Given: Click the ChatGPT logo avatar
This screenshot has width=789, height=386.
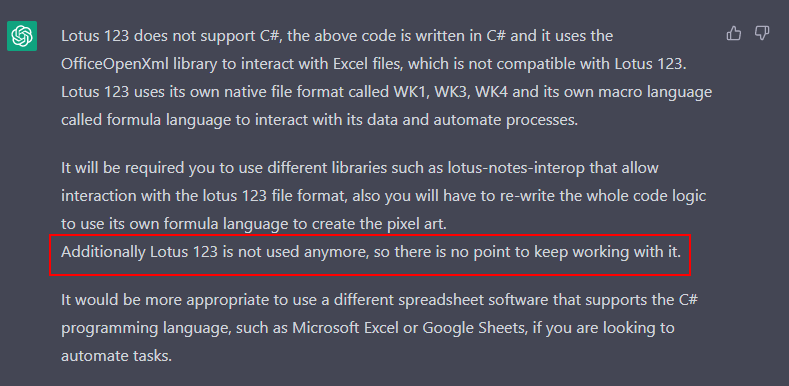Looking at the screenshot, I should (22, 36).
